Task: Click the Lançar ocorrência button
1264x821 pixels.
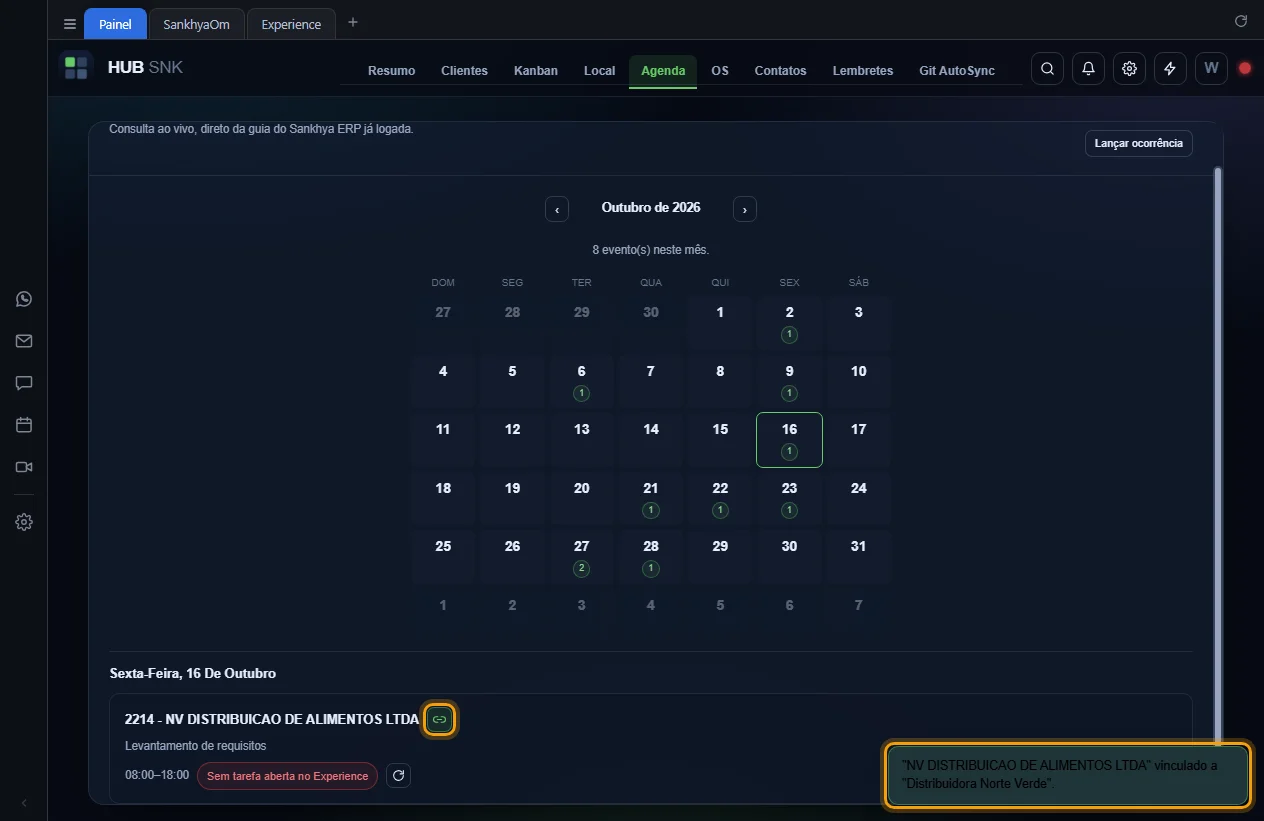Action: (1138, 144)
